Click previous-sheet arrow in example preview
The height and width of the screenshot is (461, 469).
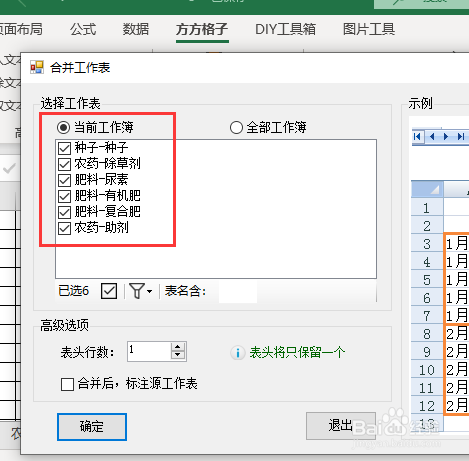tap(432, 136)
